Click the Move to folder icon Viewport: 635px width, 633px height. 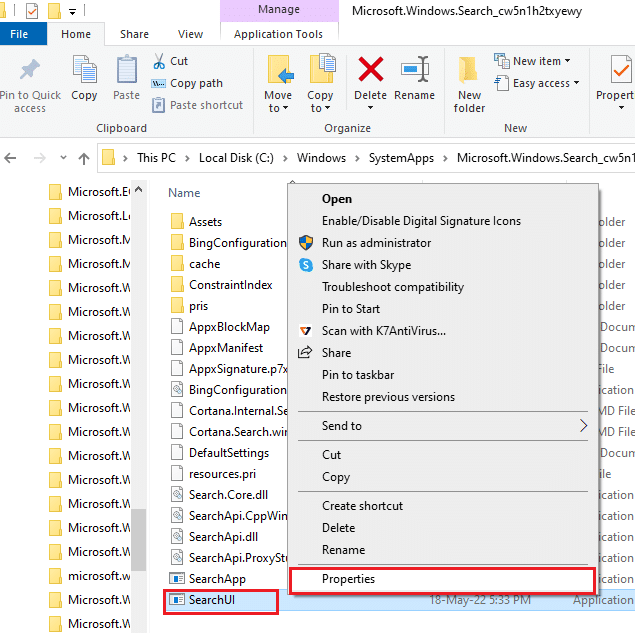click(280, 70)
